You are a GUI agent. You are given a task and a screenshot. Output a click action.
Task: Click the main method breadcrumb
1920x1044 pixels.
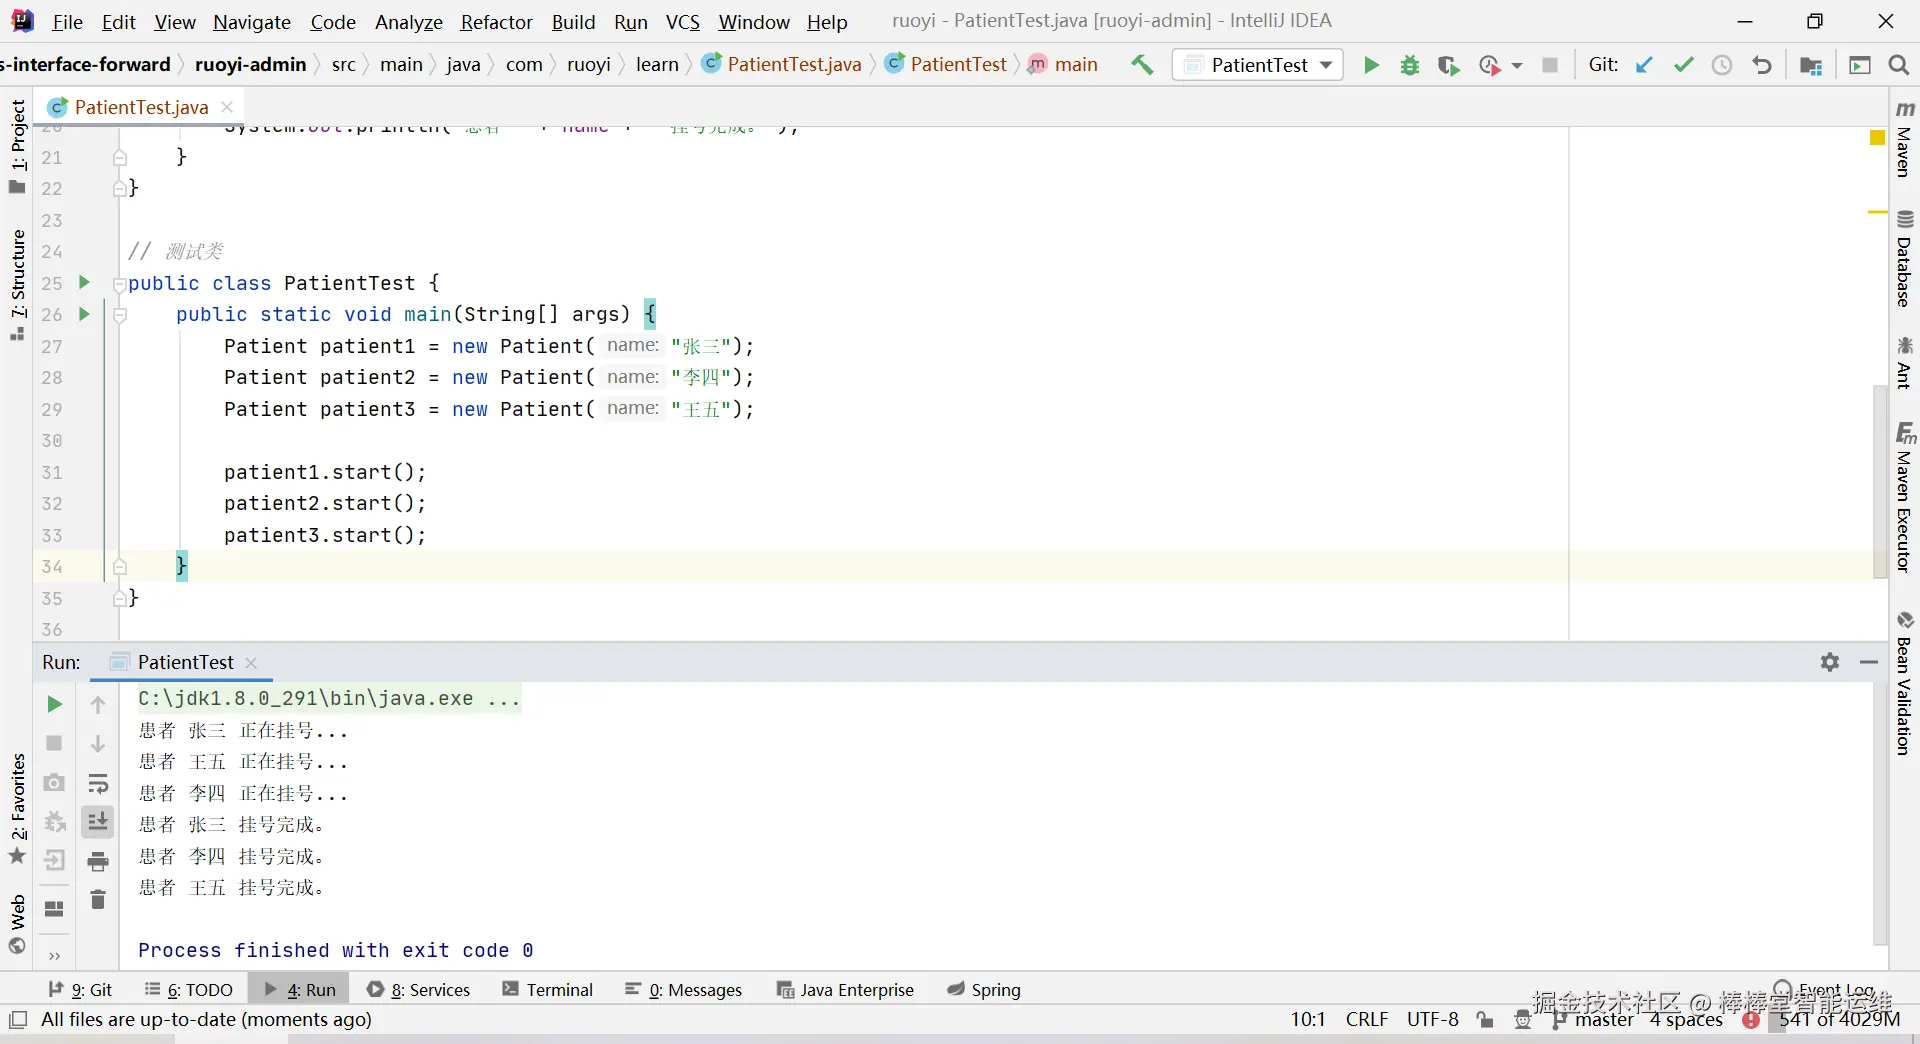tap(1063, 65)
